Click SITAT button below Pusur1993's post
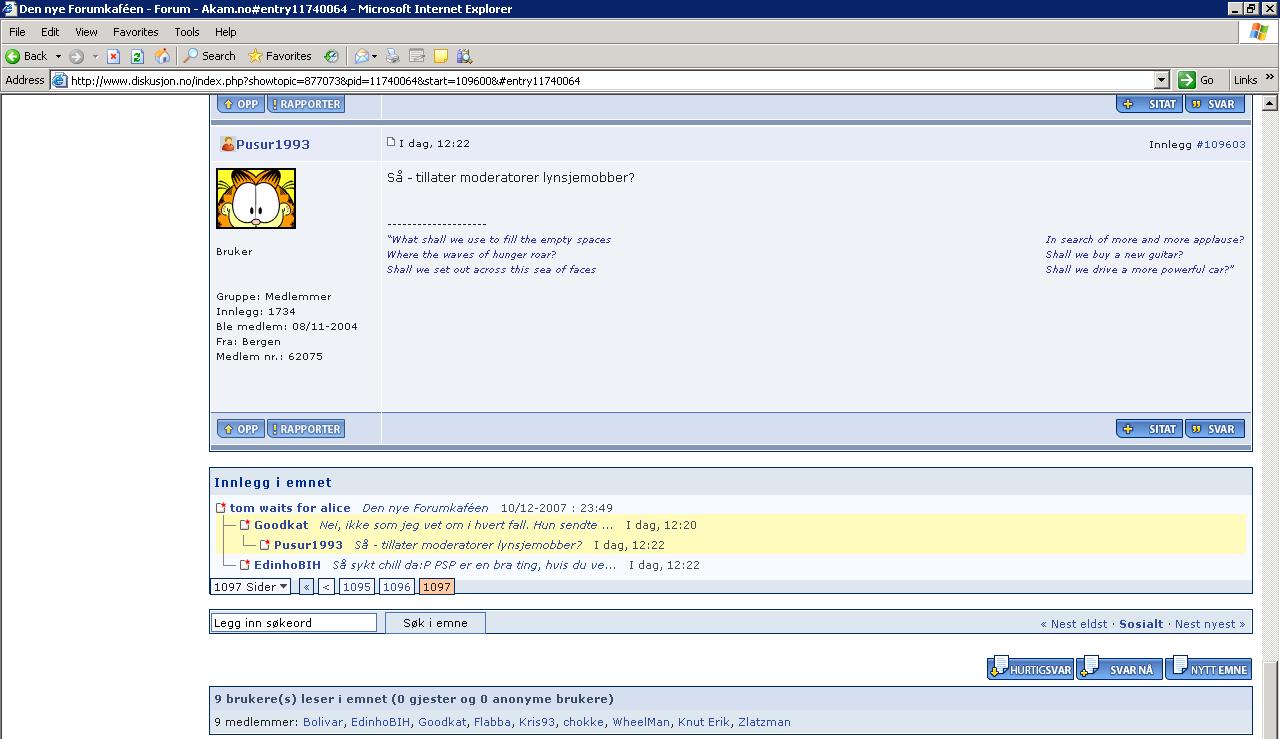The image size is (1280, 739). tap(1149, 429)
